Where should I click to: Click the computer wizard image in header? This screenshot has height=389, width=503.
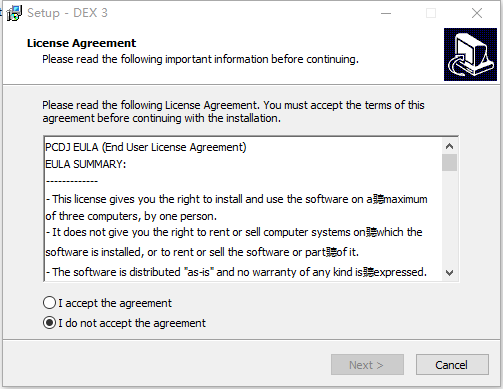click(x=470, y=54)
